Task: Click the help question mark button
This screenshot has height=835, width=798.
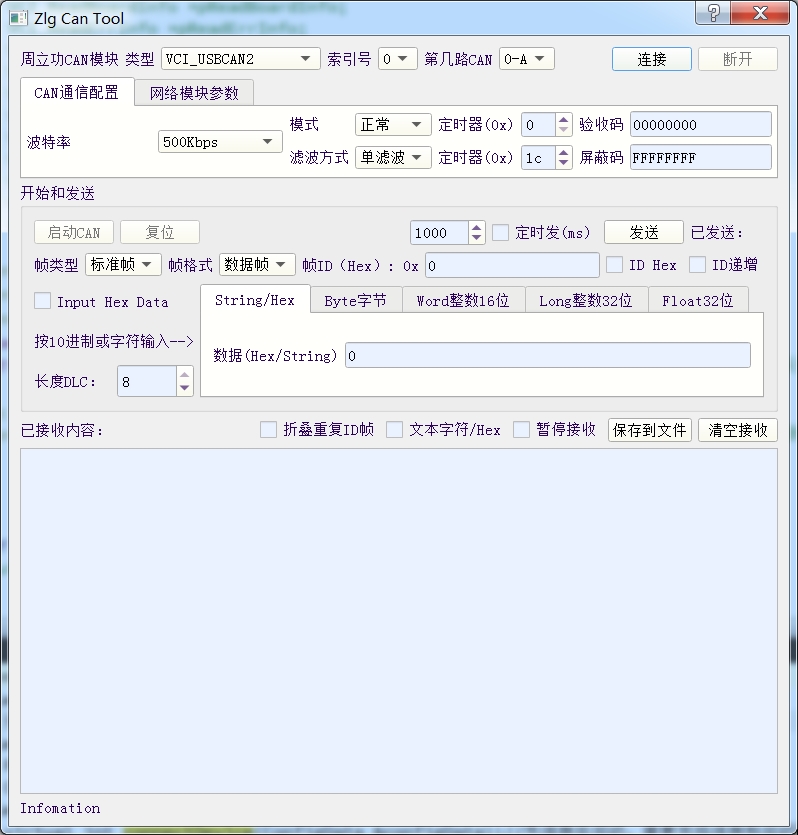Action: (x=713, y=13)
